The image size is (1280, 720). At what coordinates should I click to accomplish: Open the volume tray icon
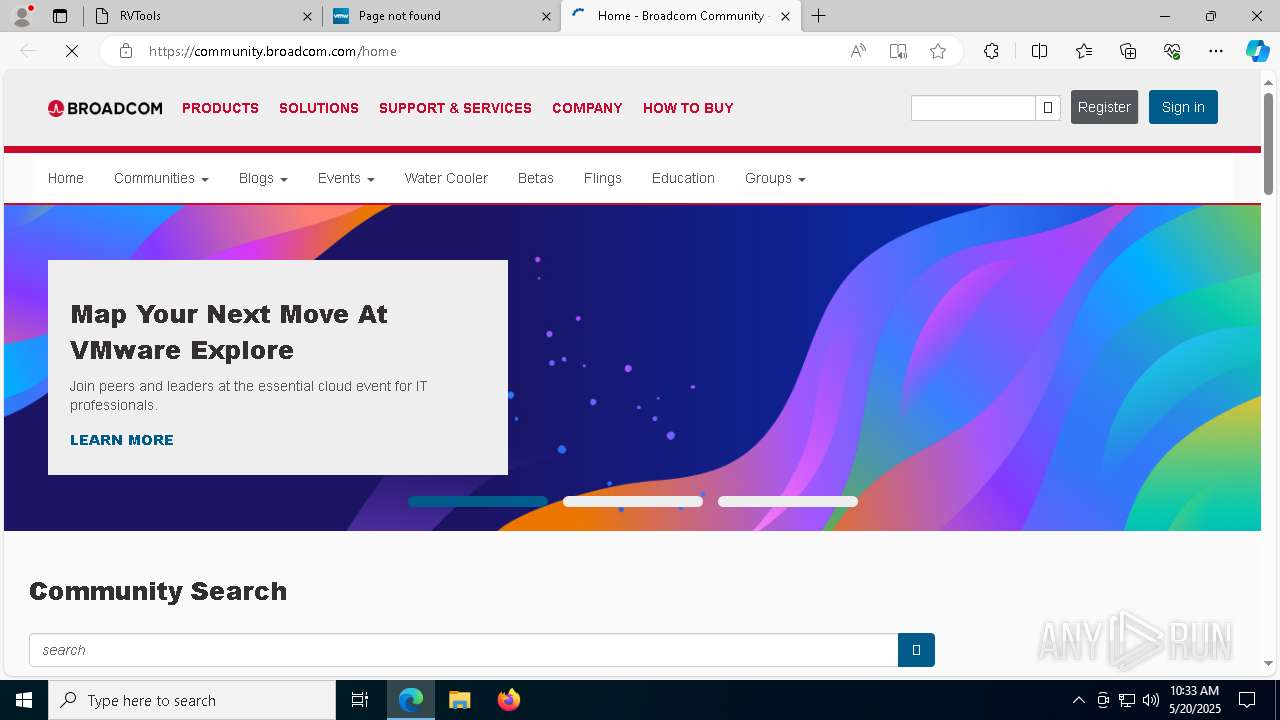[1151, 700]
